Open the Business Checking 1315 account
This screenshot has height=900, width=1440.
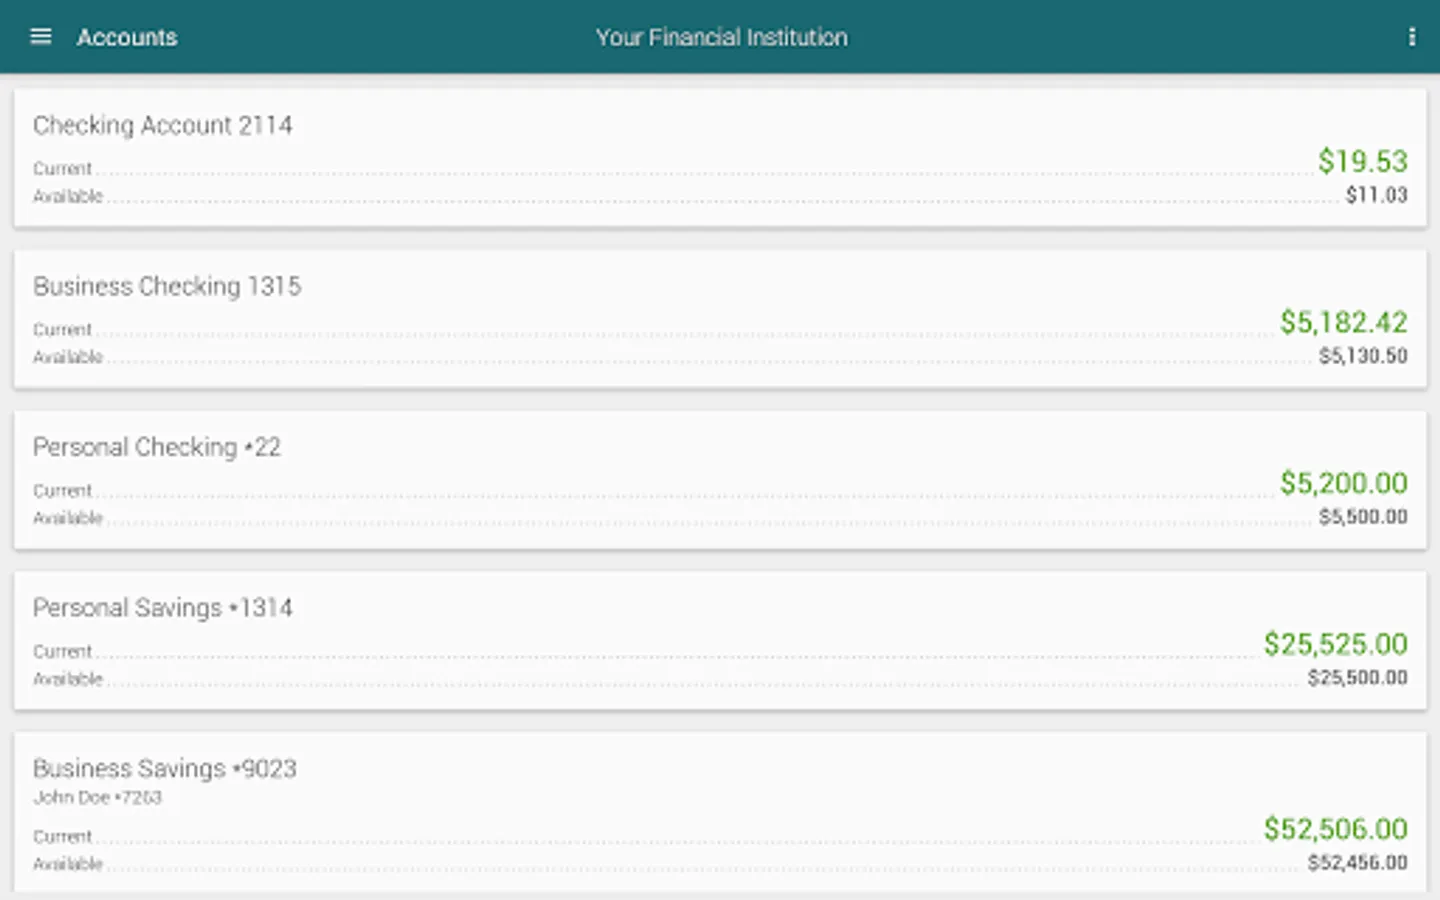point(167,286)
